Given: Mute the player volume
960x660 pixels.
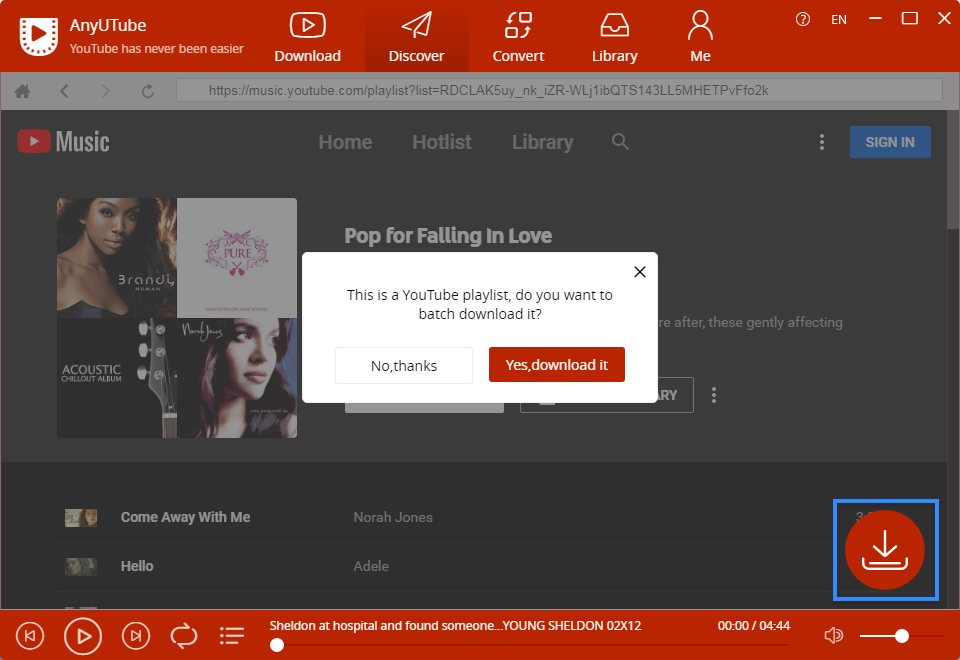Looking at the screenshot, I should [x=833, y=636].
